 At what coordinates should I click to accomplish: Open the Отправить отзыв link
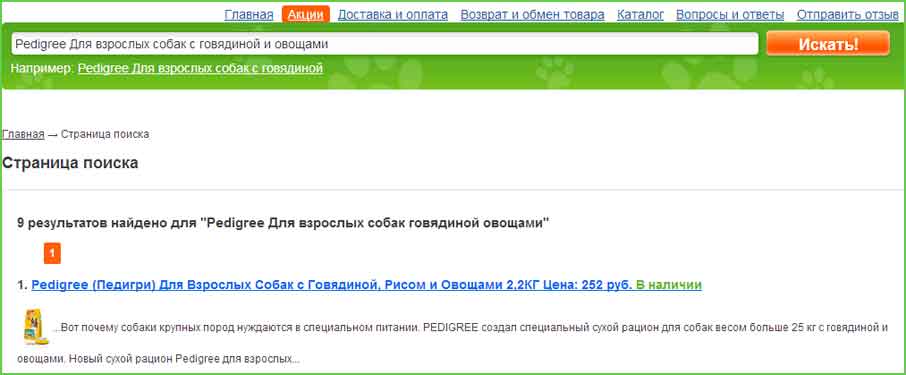(848, 14)
